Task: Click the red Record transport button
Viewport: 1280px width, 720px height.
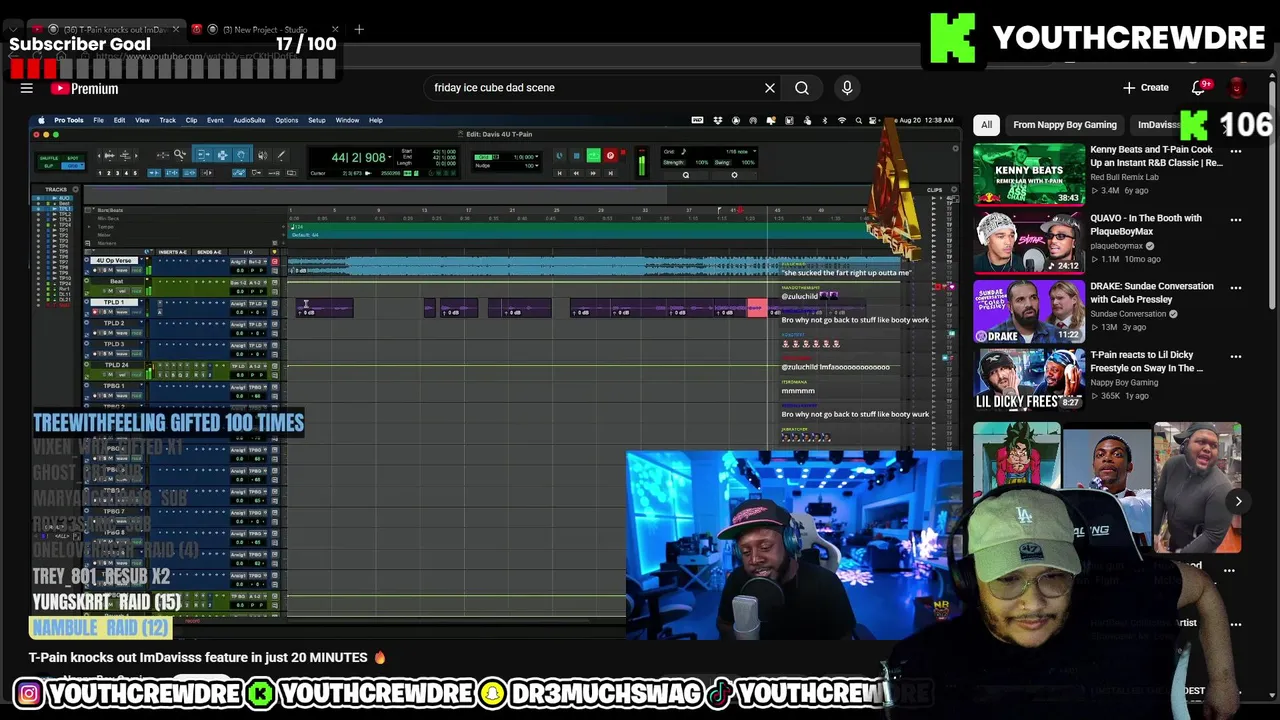Action: (x=610, y=155)
